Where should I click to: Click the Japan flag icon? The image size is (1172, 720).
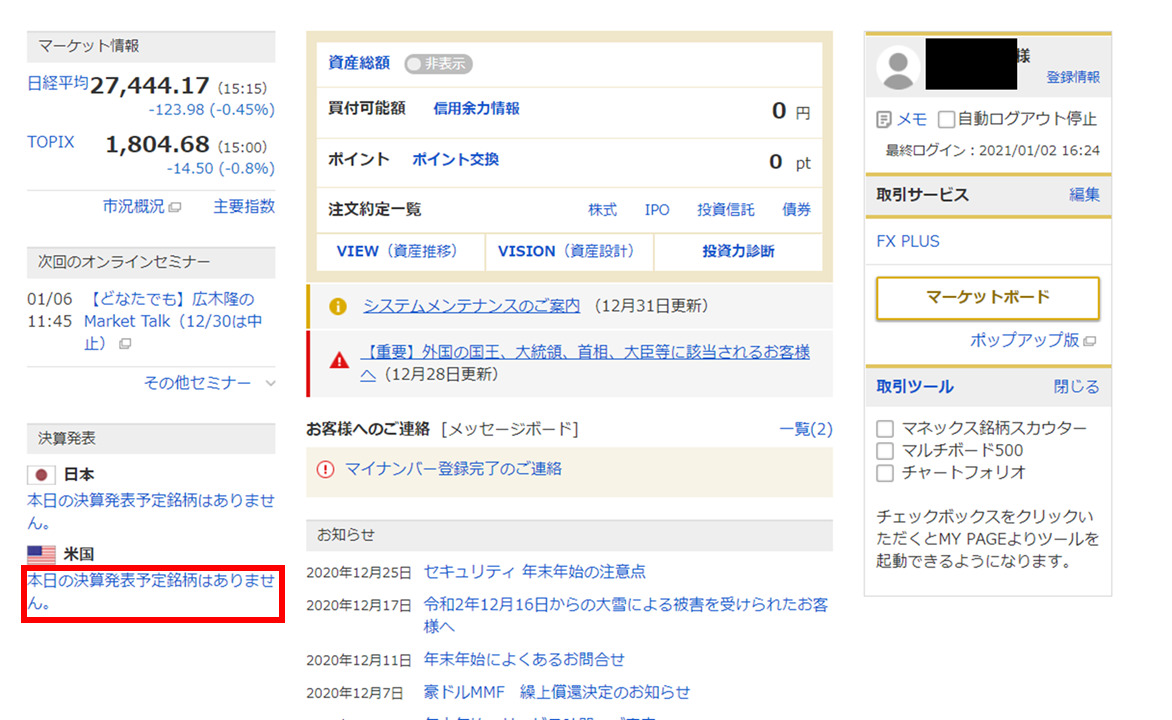coord(41,475)
